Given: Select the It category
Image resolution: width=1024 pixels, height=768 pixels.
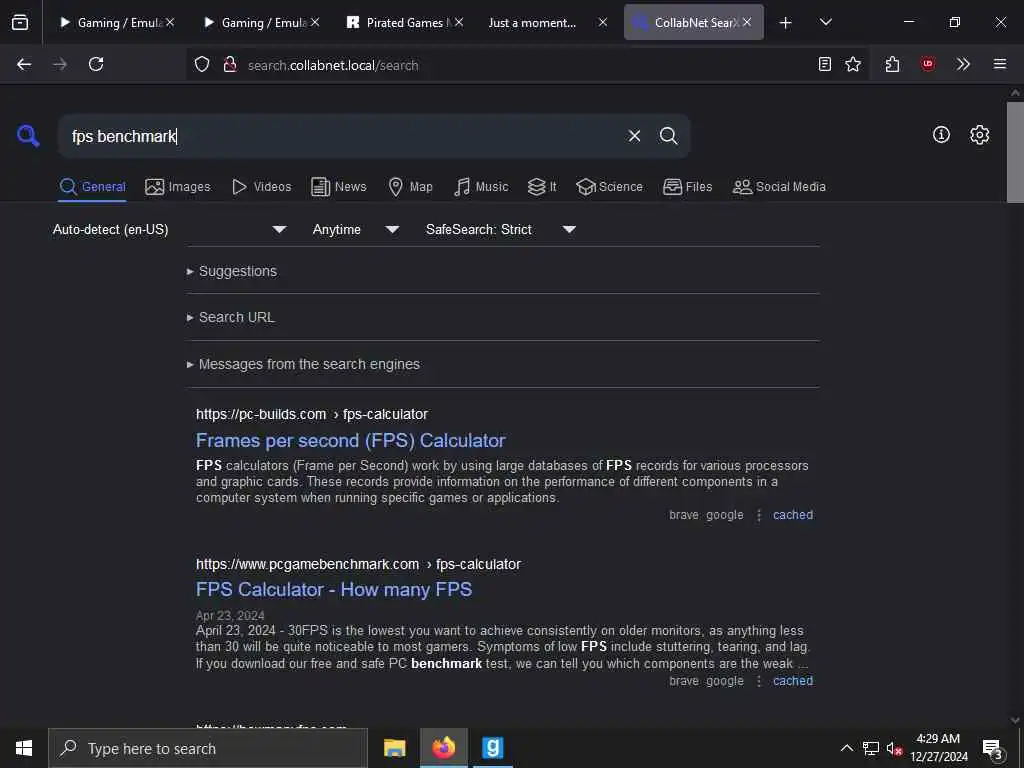Looking at the screenshot, I should (x=542, y=187).
